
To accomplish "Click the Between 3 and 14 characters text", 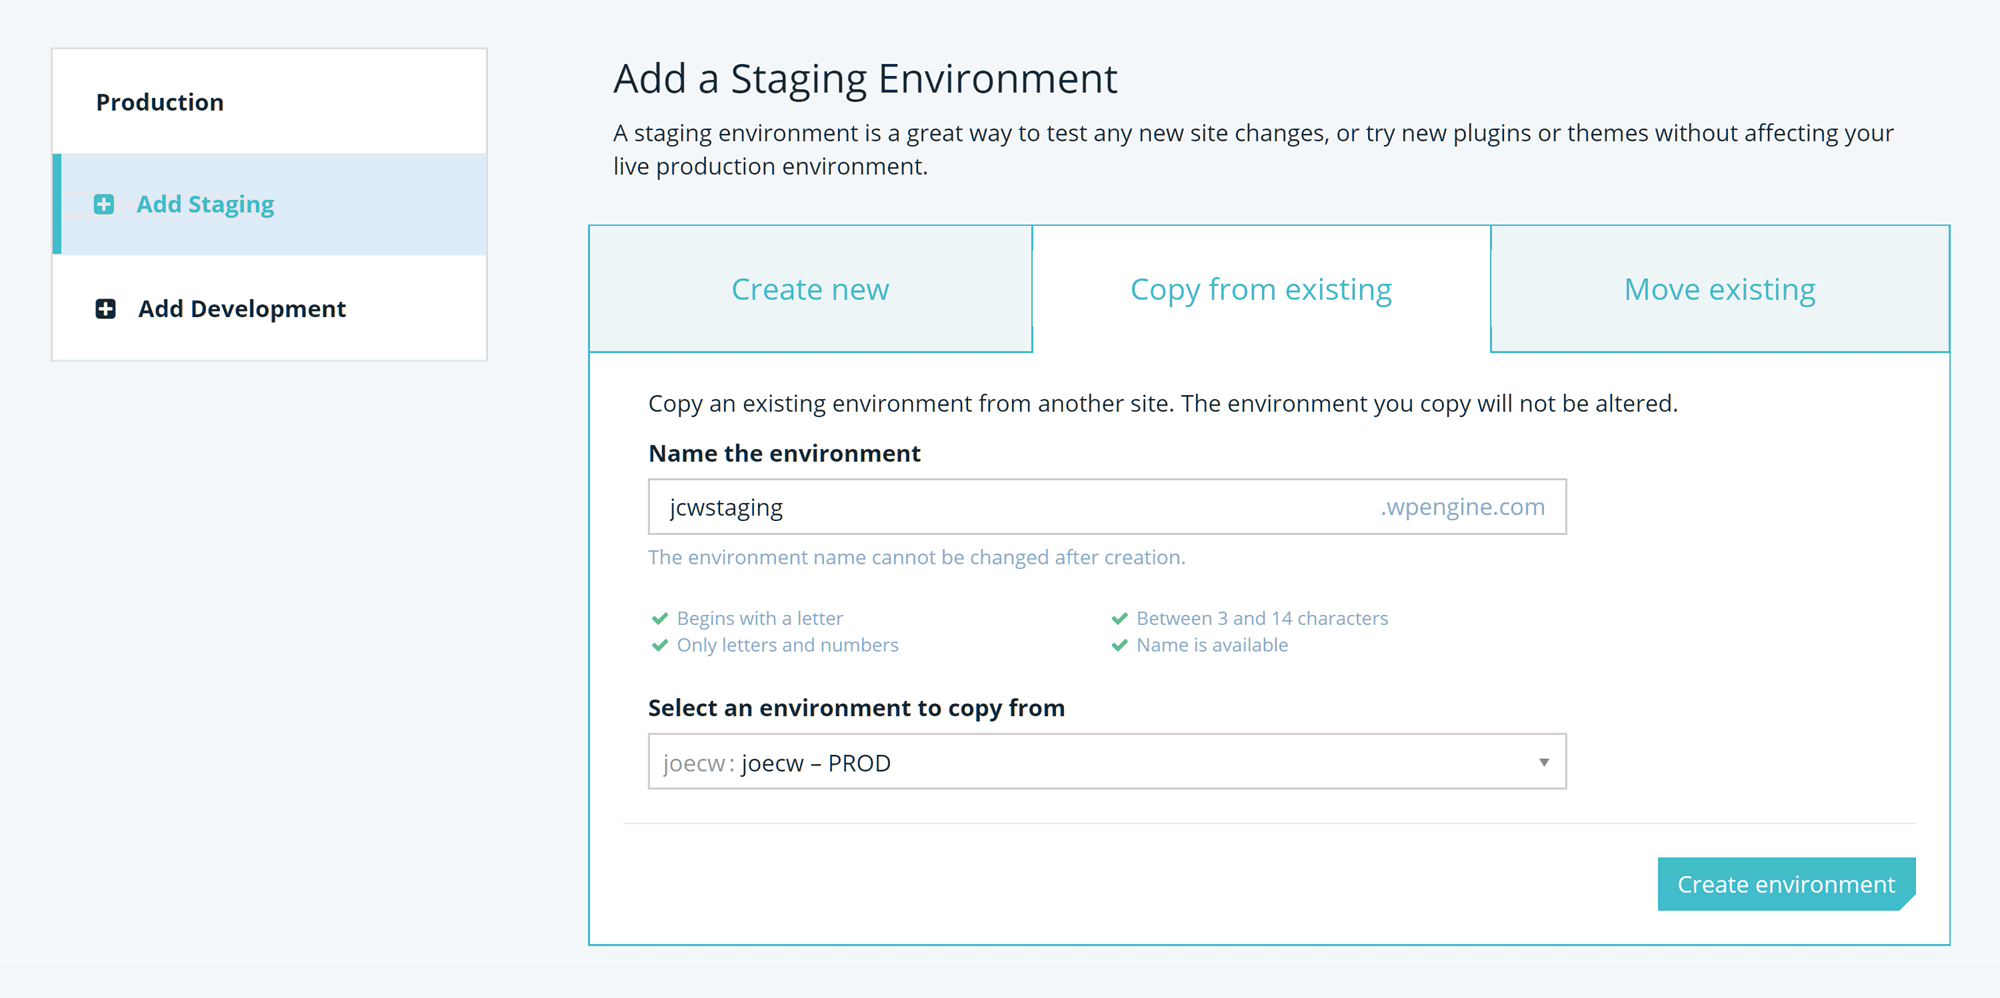I will (x=1262, y=618).
